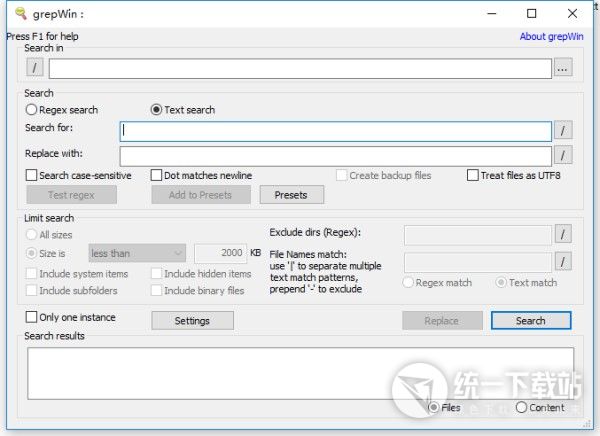
Task: Open folder browser with the ellipsis button
Action: pyautogui.click(x=564, y=68)
